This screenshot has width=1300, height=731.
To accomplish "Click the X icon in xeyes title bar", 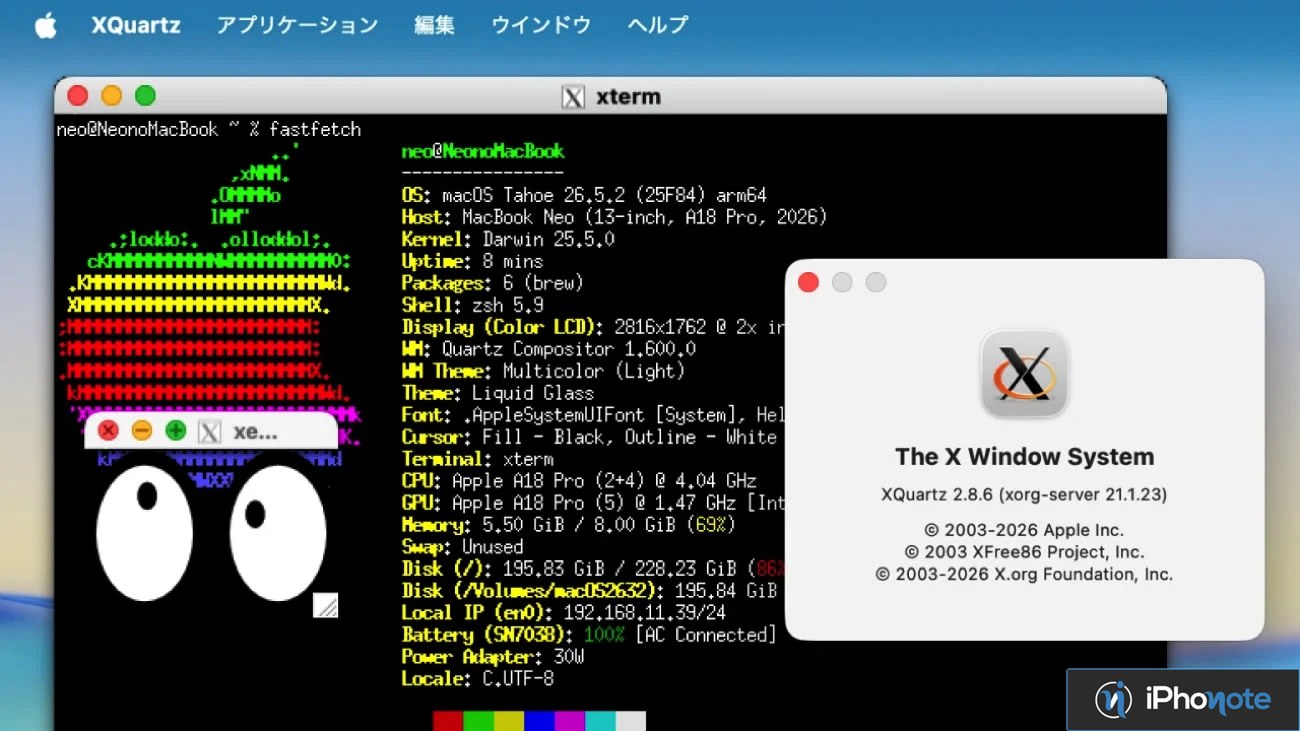I will pyautogui.click(x=209, y=431).
